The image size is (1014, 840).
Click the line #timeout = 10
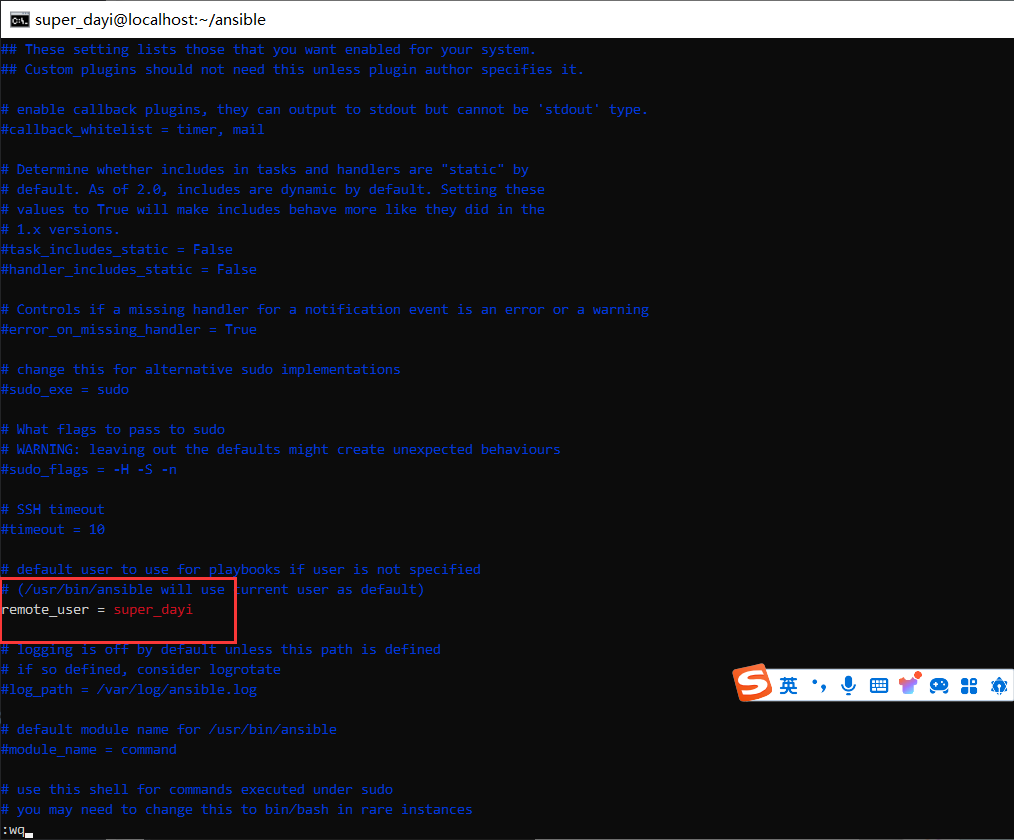(53, 530)
